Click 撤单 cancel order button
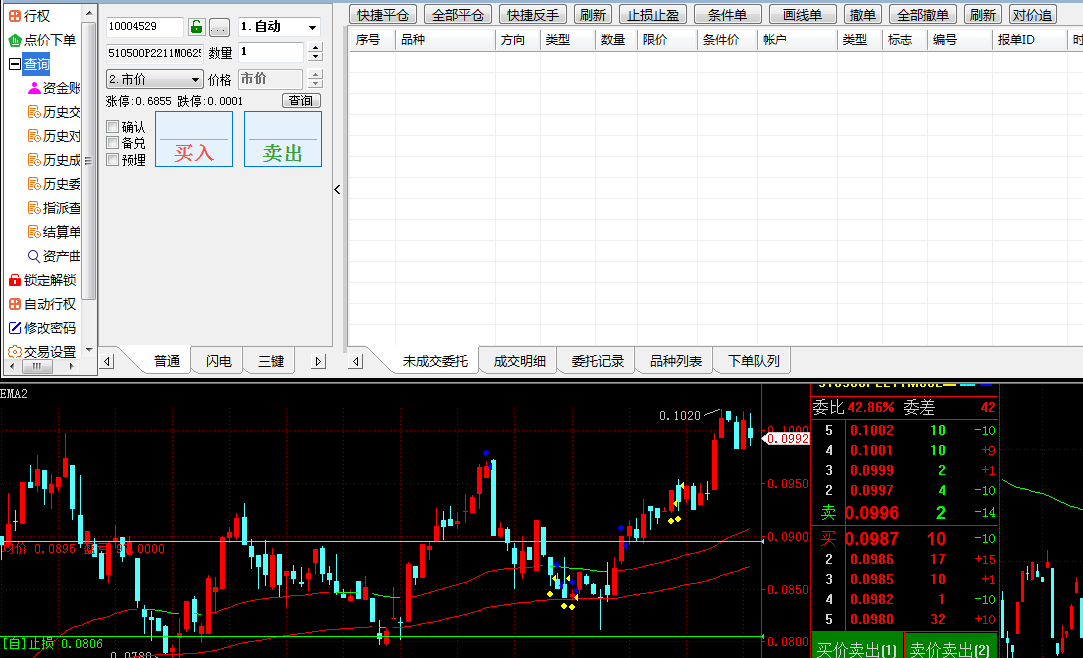Viewport: 1083px width, 658px height. tap(863, 14)
